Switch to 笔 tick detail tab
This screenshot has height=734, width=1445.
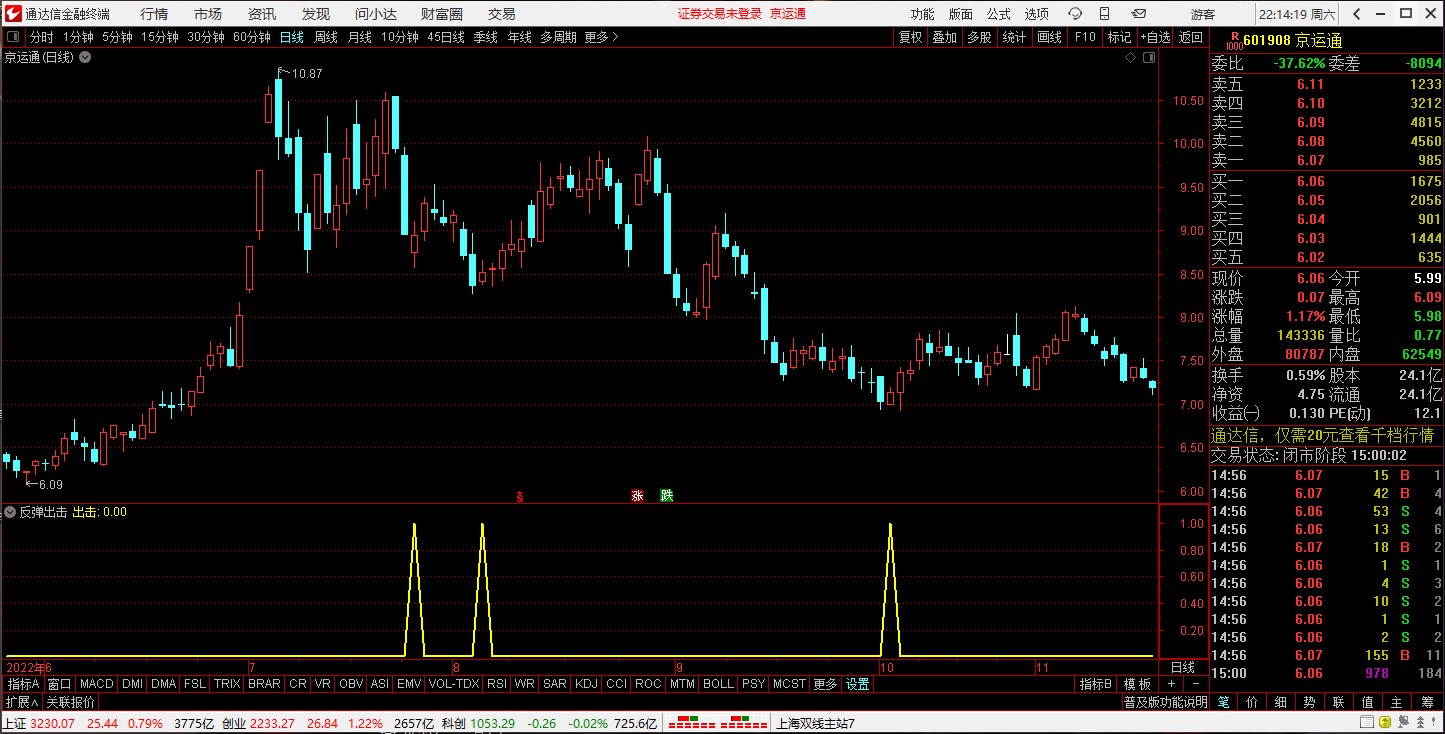pos(1223,703)
